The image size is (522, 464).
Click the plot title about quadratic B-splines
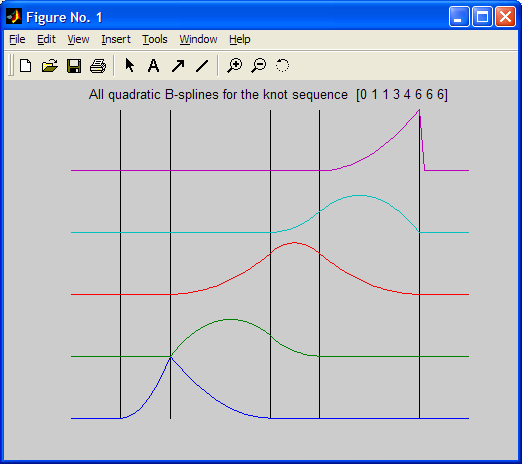[x=268, y=95]
